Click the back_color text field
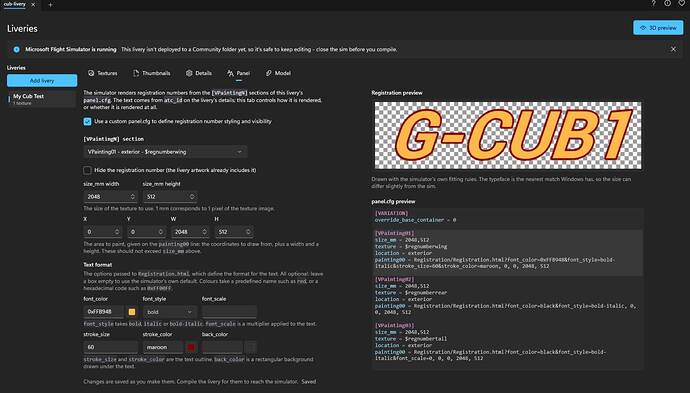 [x=222, y=347]
